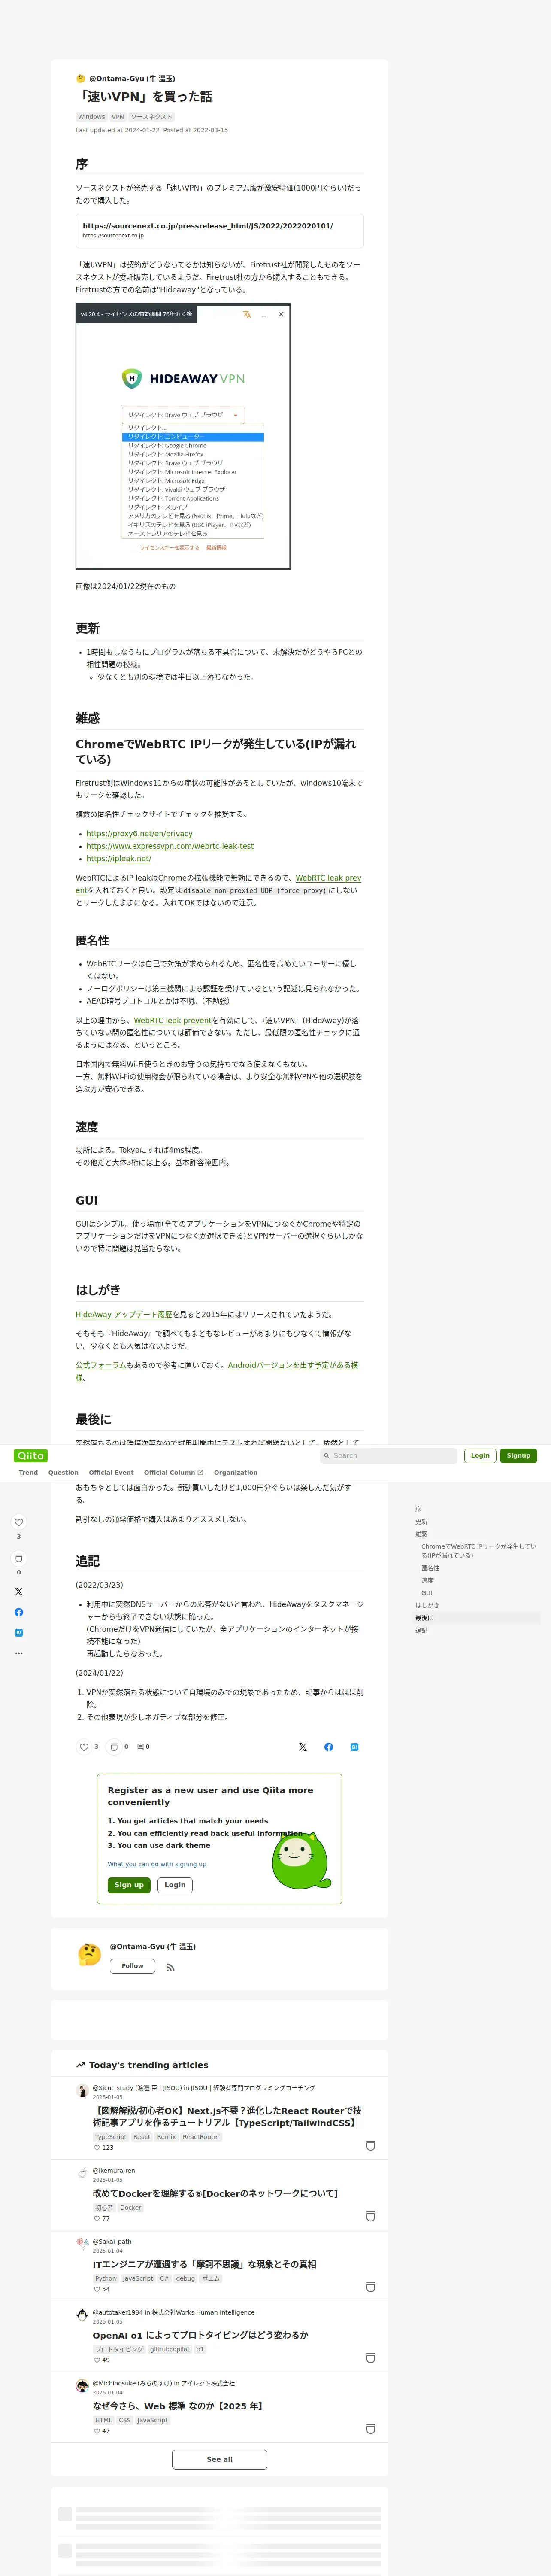The height and width of the screenshot is (2576, 551).
Task: Follow the author @Ontama-Gyu
Action: tap(132, 1966)
